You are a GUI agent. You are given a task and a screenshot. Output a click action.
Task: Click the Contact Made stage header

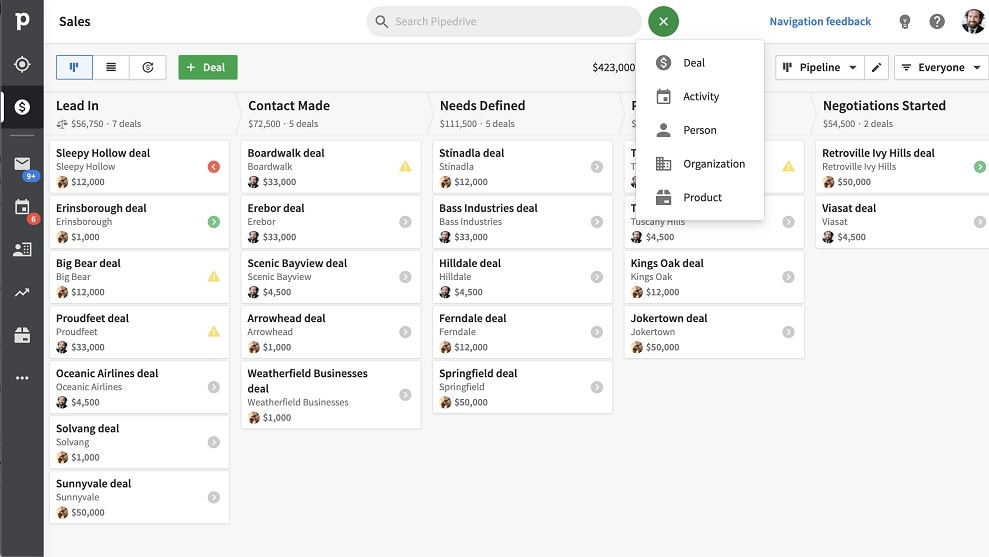tap(289, 106)
